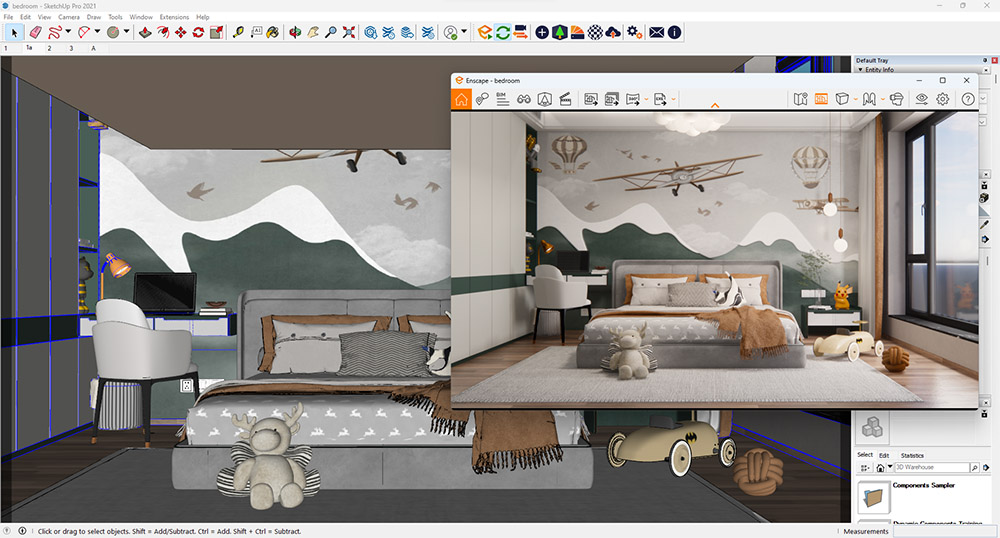Select the Pan hand tool
Image resolution: width=1000 pixels, height=538 pixels.
point(313,32)
